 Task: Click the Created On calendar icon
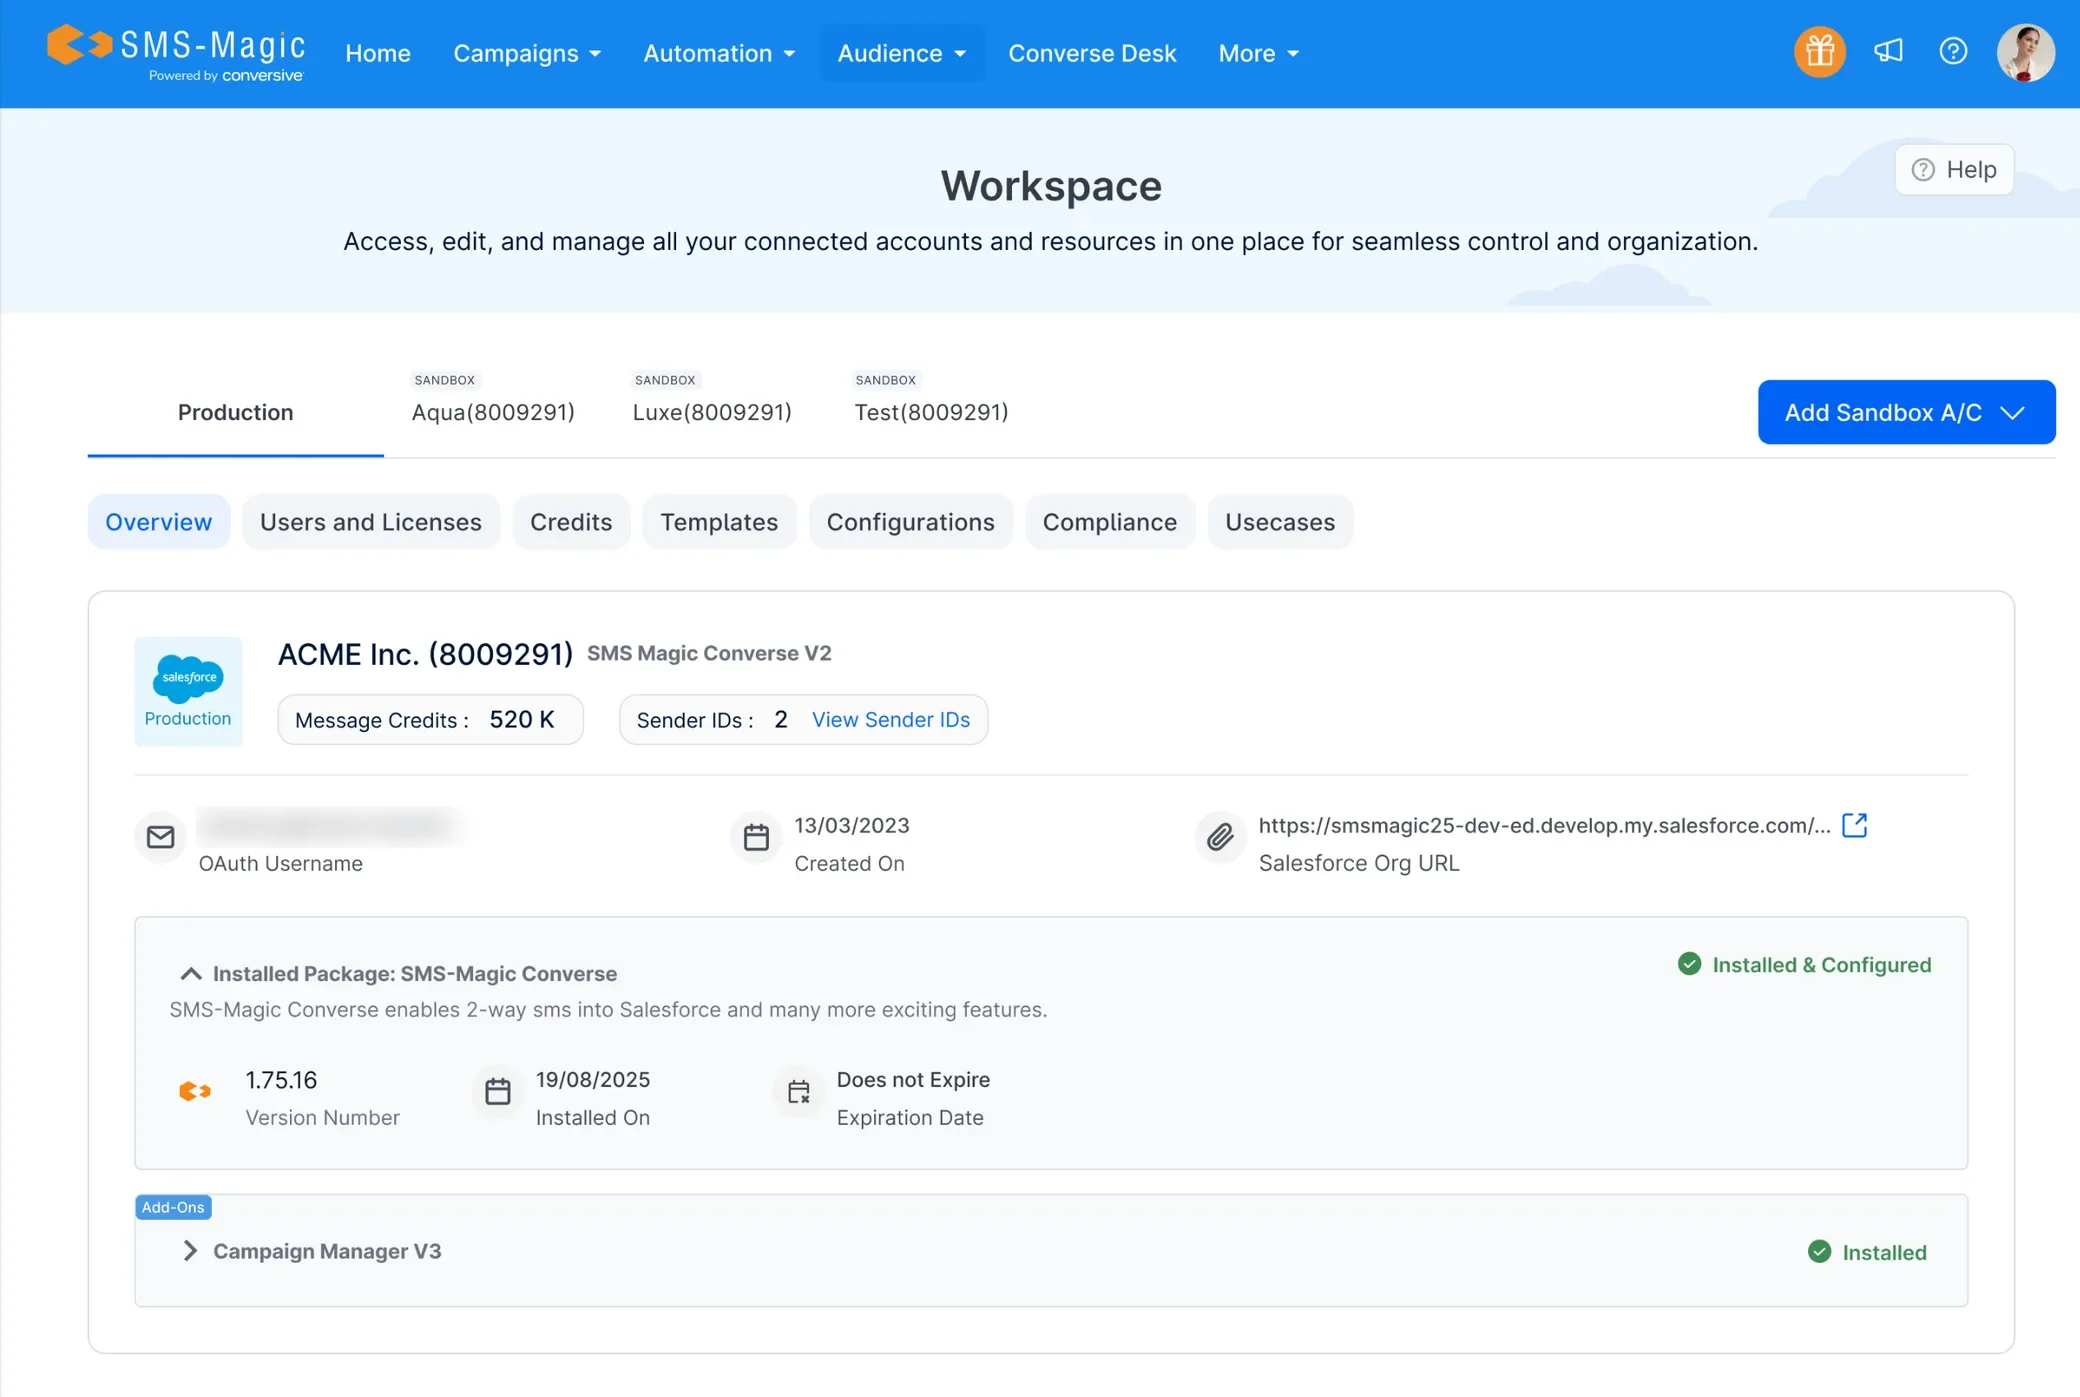756,837
